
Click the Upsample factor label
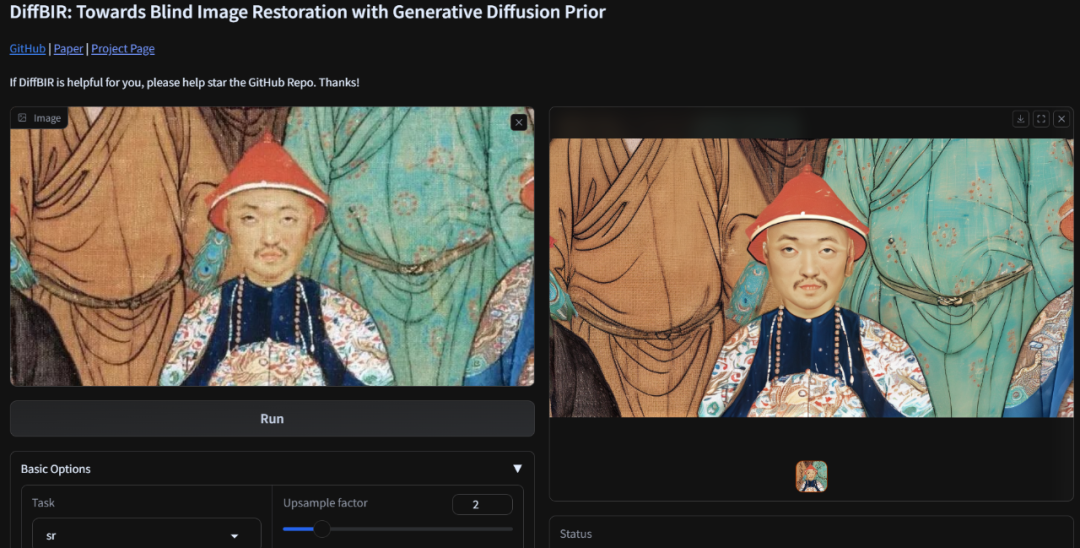coord(325,503)
